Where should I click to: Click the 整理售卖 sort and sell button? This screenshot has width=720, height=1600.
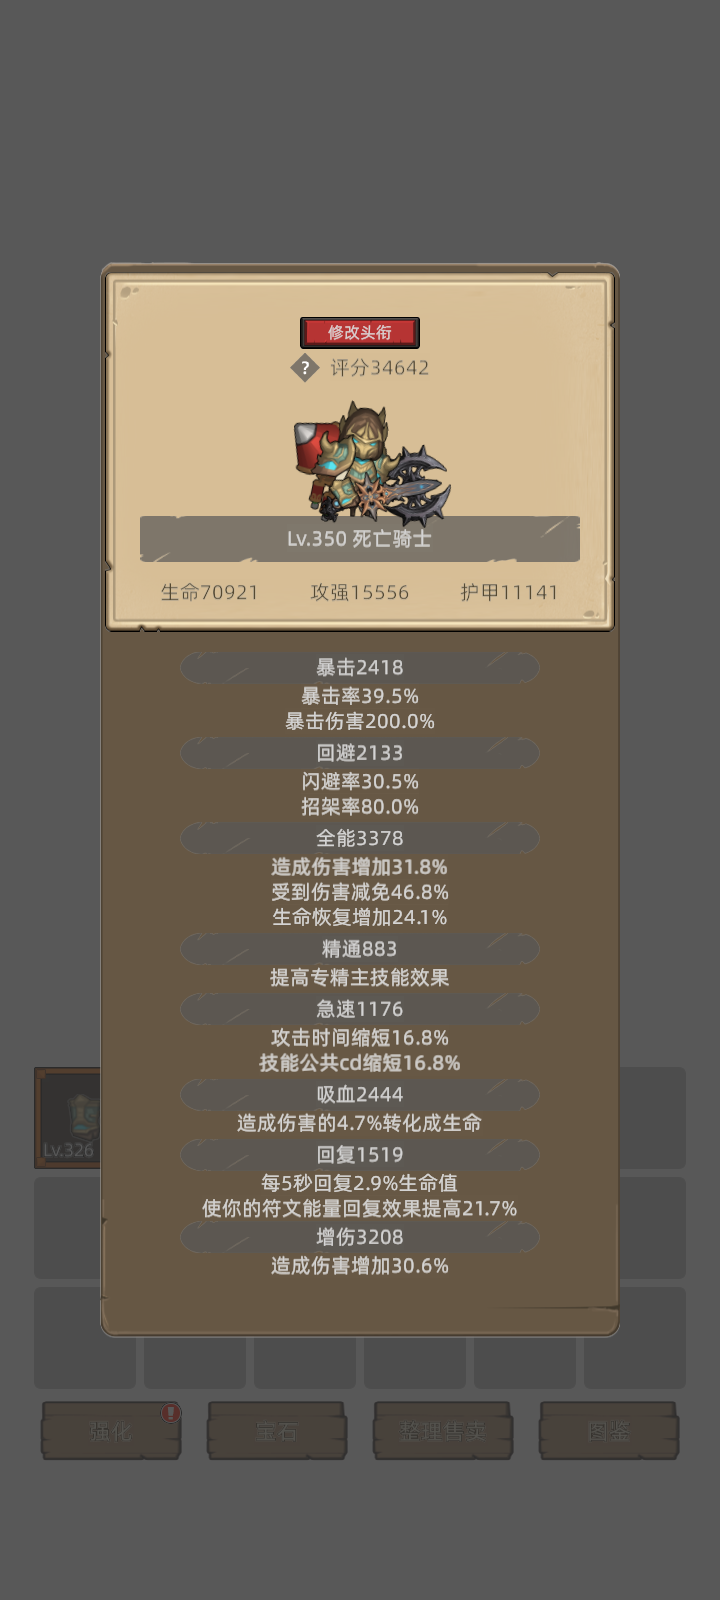pos(443,1431)
